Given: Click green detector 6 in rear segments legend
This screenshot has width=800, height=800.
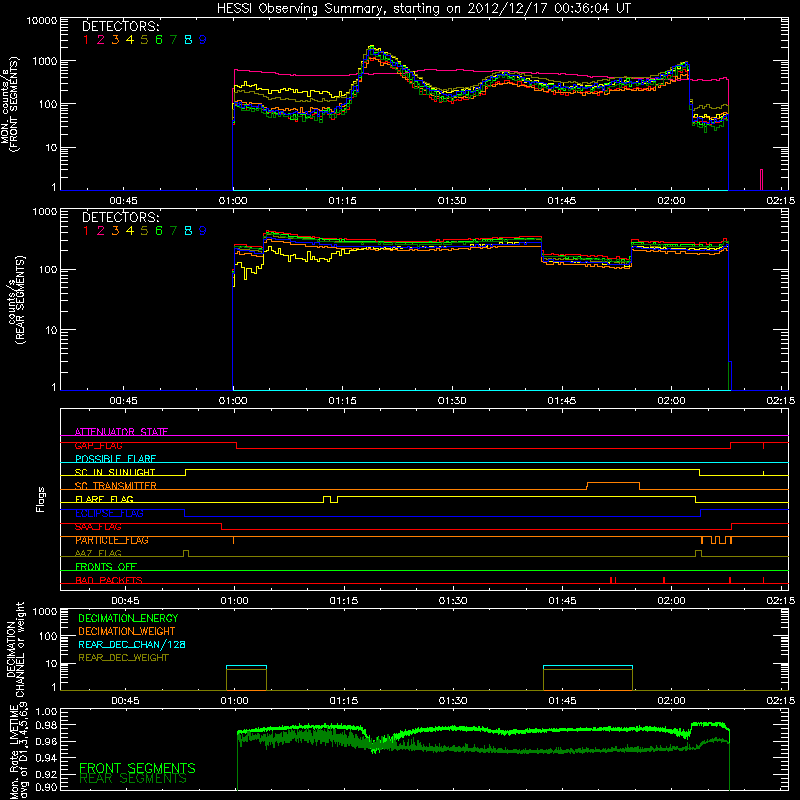Looking at the screenshot, I should pos(159,231).
